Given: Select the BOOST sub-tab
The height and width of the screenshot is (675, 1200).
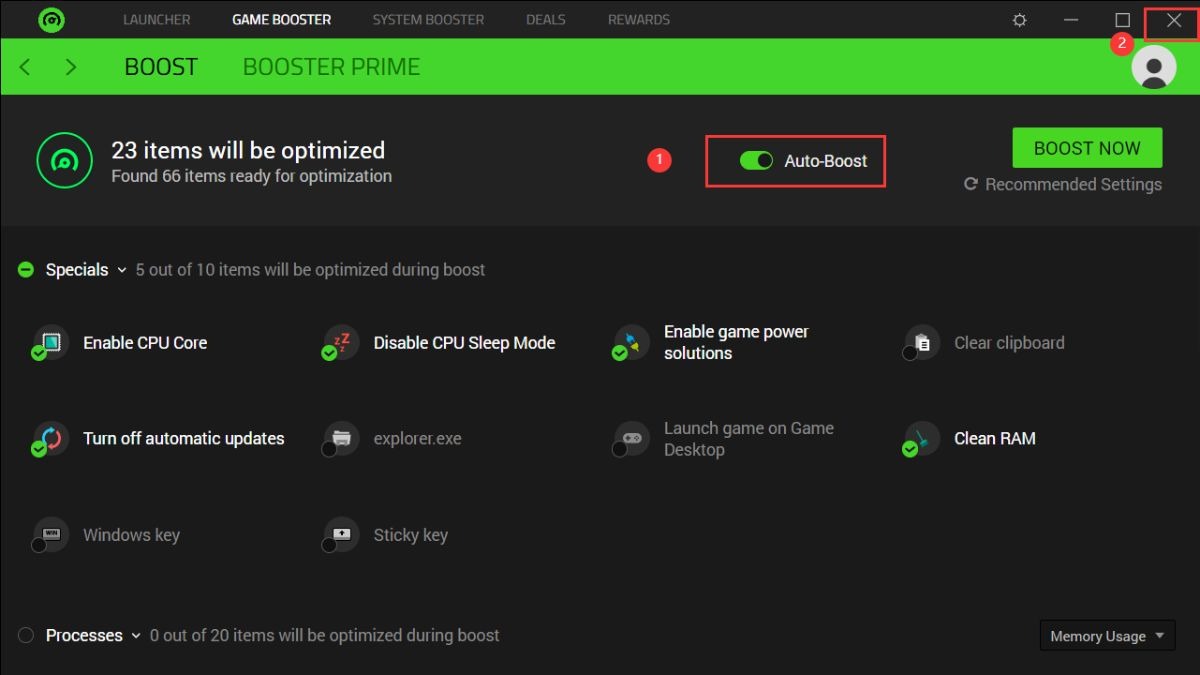Looking at the screenshot, I should (x=161, y=67).
